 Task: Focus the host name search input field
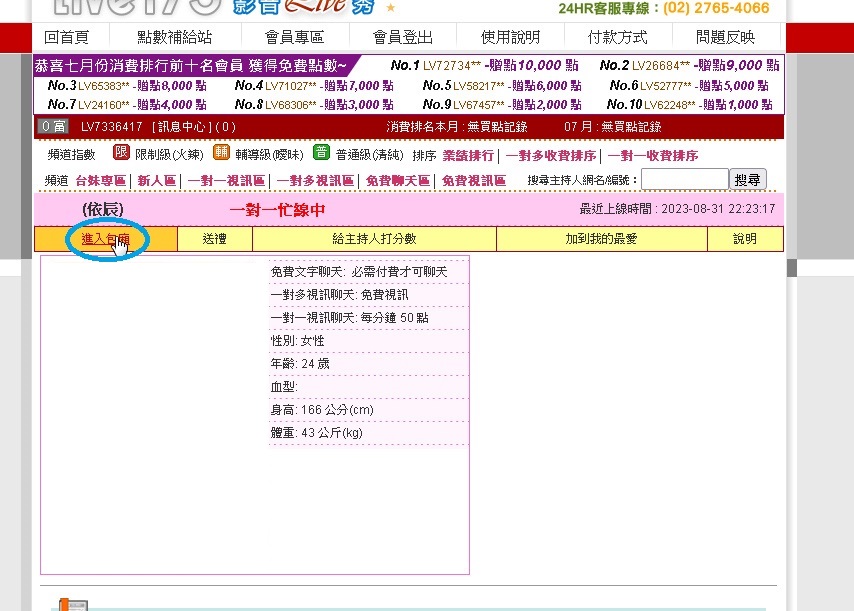tap(685, 179)
